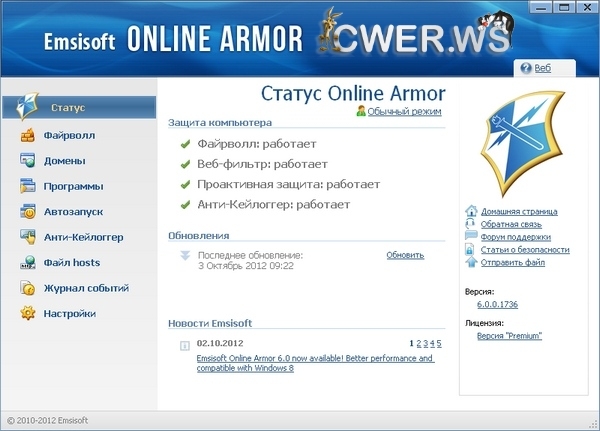Click the Отправить файл link
This screenshot has height=431, width=600.
[x=513, y=263]
